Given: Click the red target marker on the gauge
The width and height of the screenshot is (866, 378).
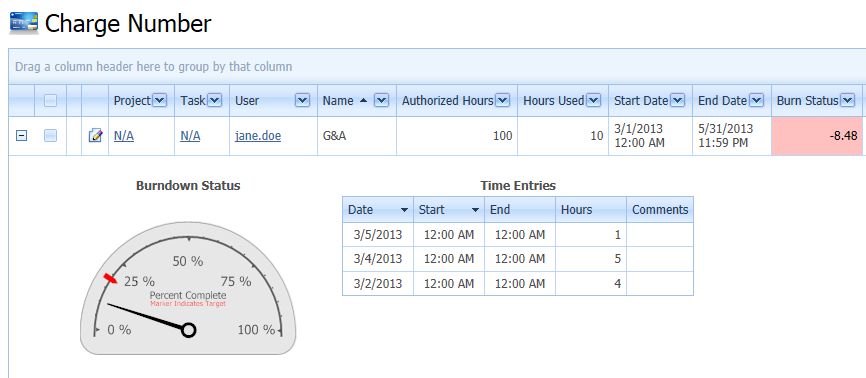Looking at the screenshot, I should coord(110,279).
